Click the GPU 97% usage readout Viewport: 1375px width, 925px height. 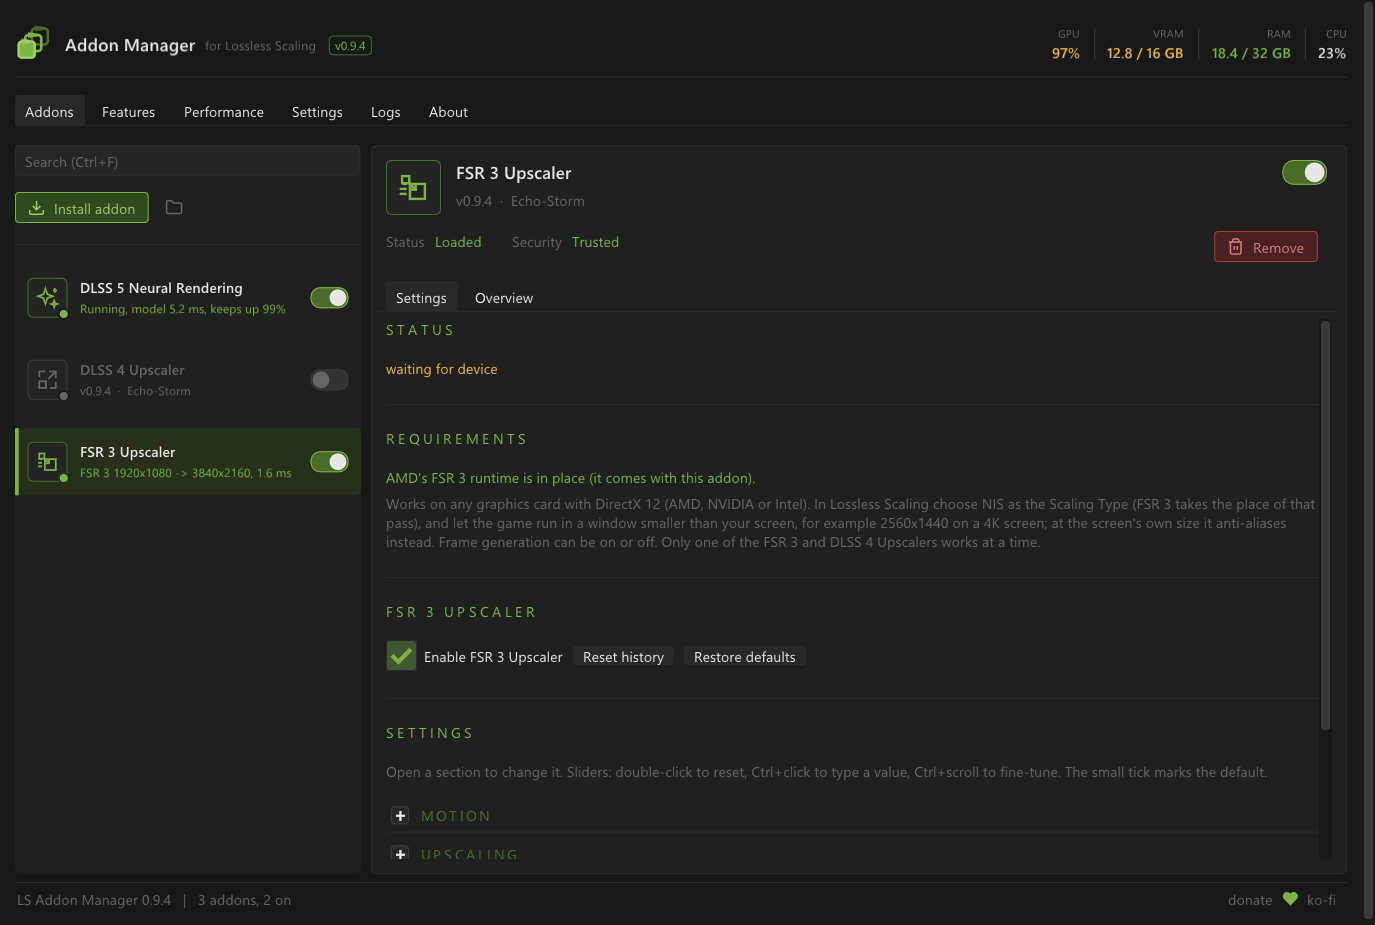[x=1066, y=44]
